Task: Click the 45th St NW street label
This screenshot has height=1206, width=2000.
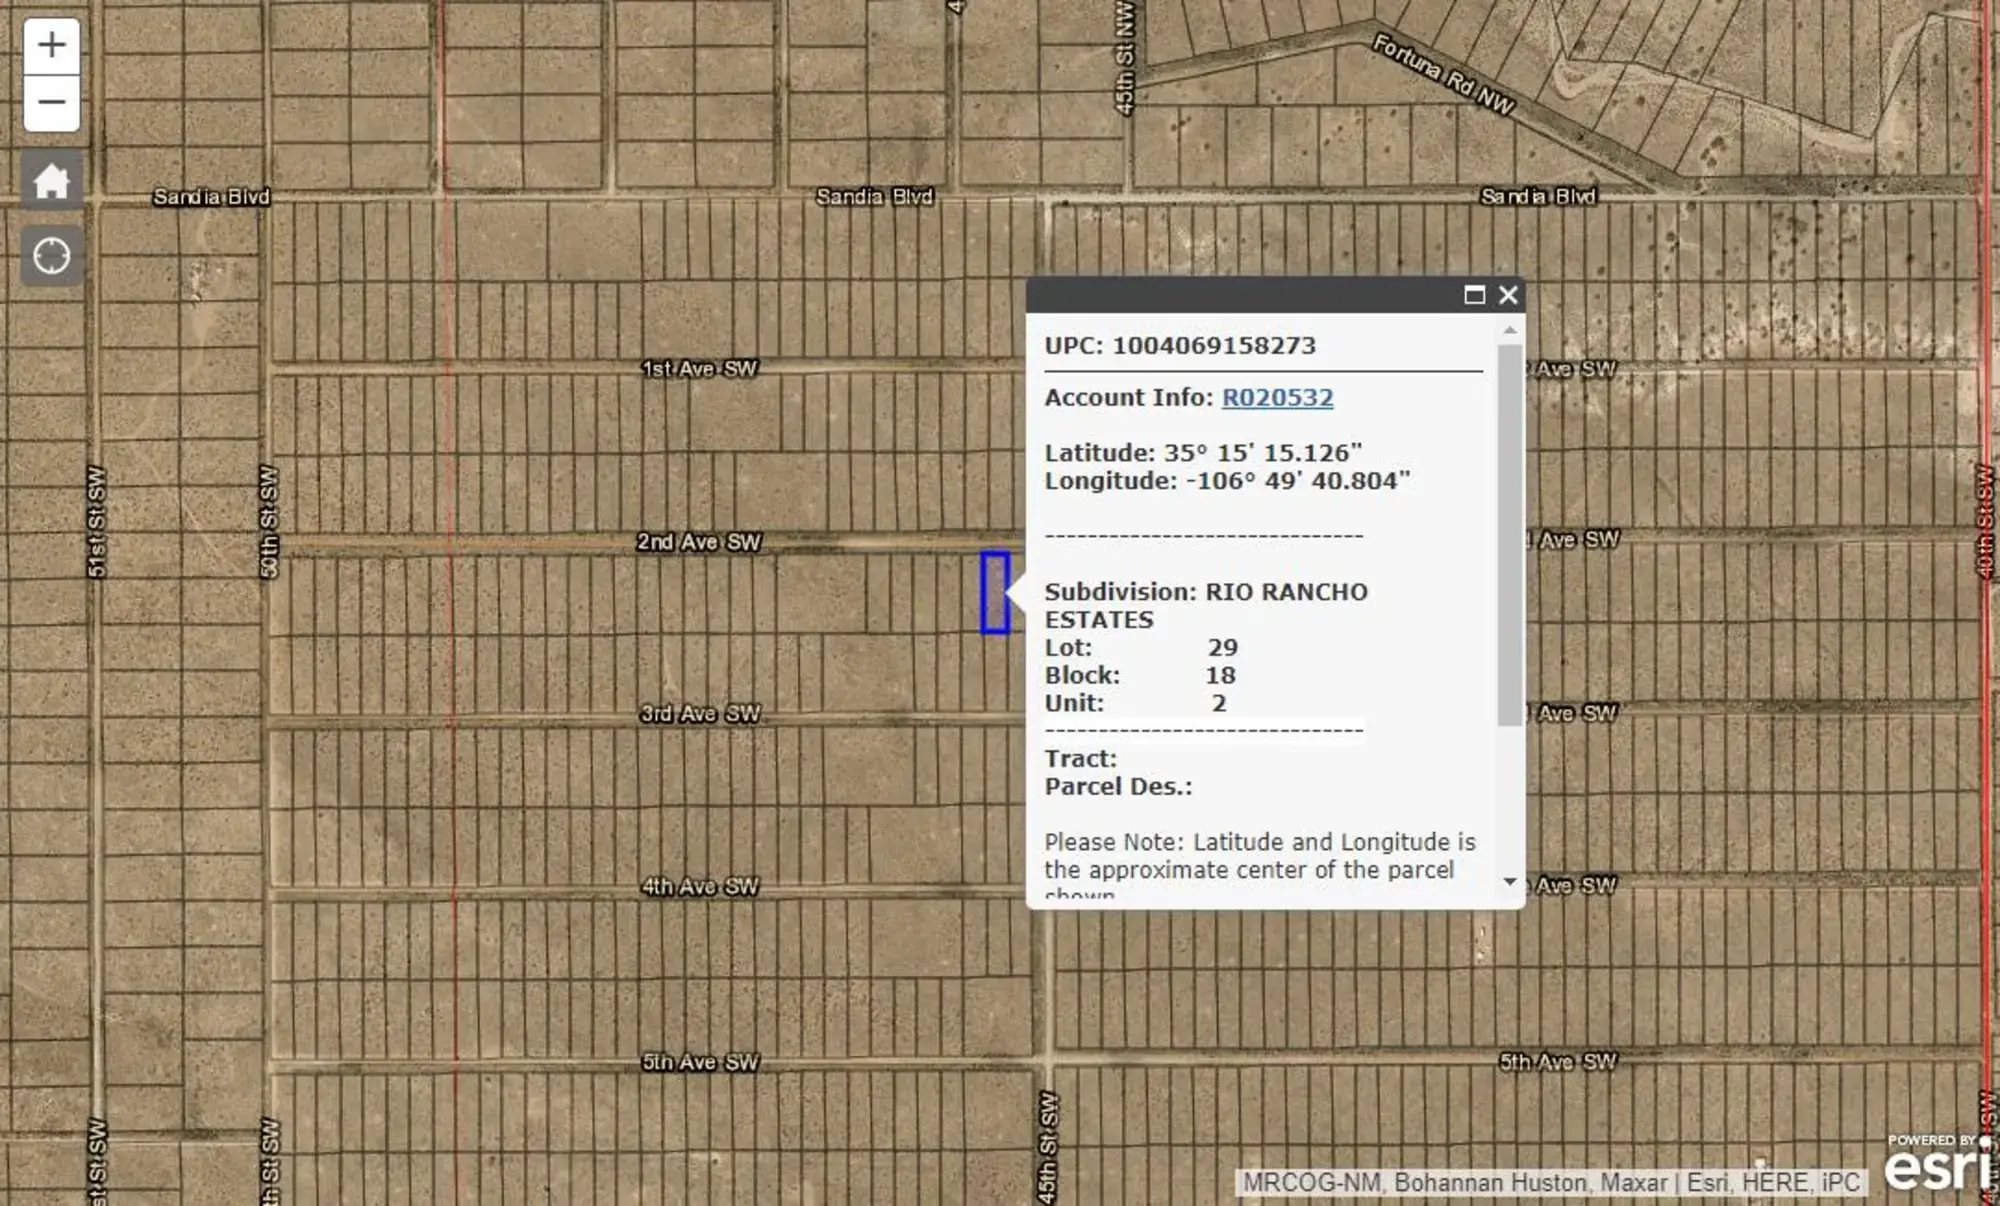Action: click(x=1125, y=60)
